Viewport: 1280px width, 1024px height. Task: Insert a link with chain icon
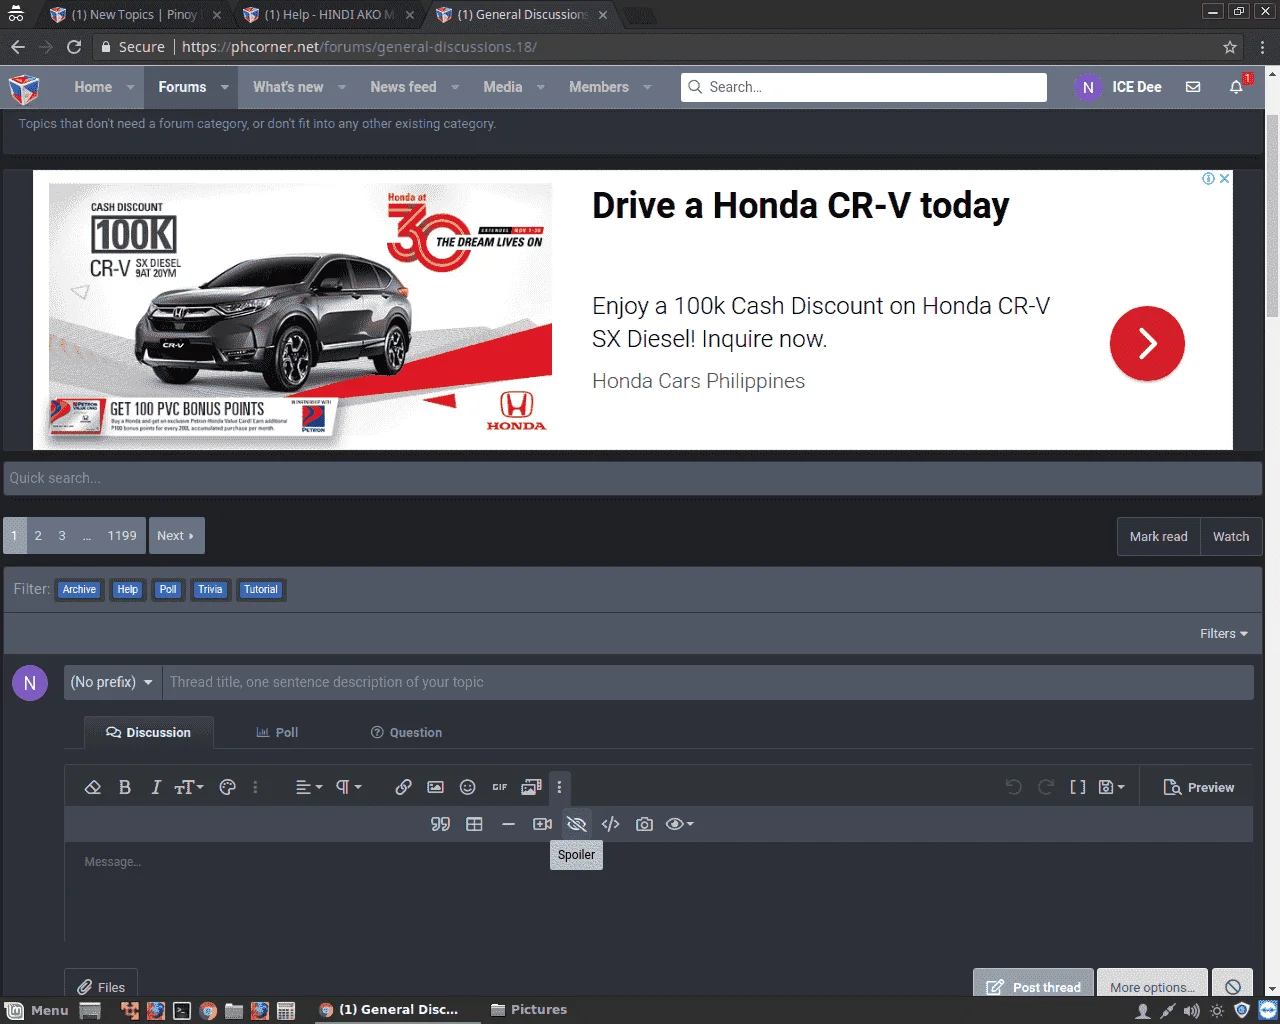(403, 787)
